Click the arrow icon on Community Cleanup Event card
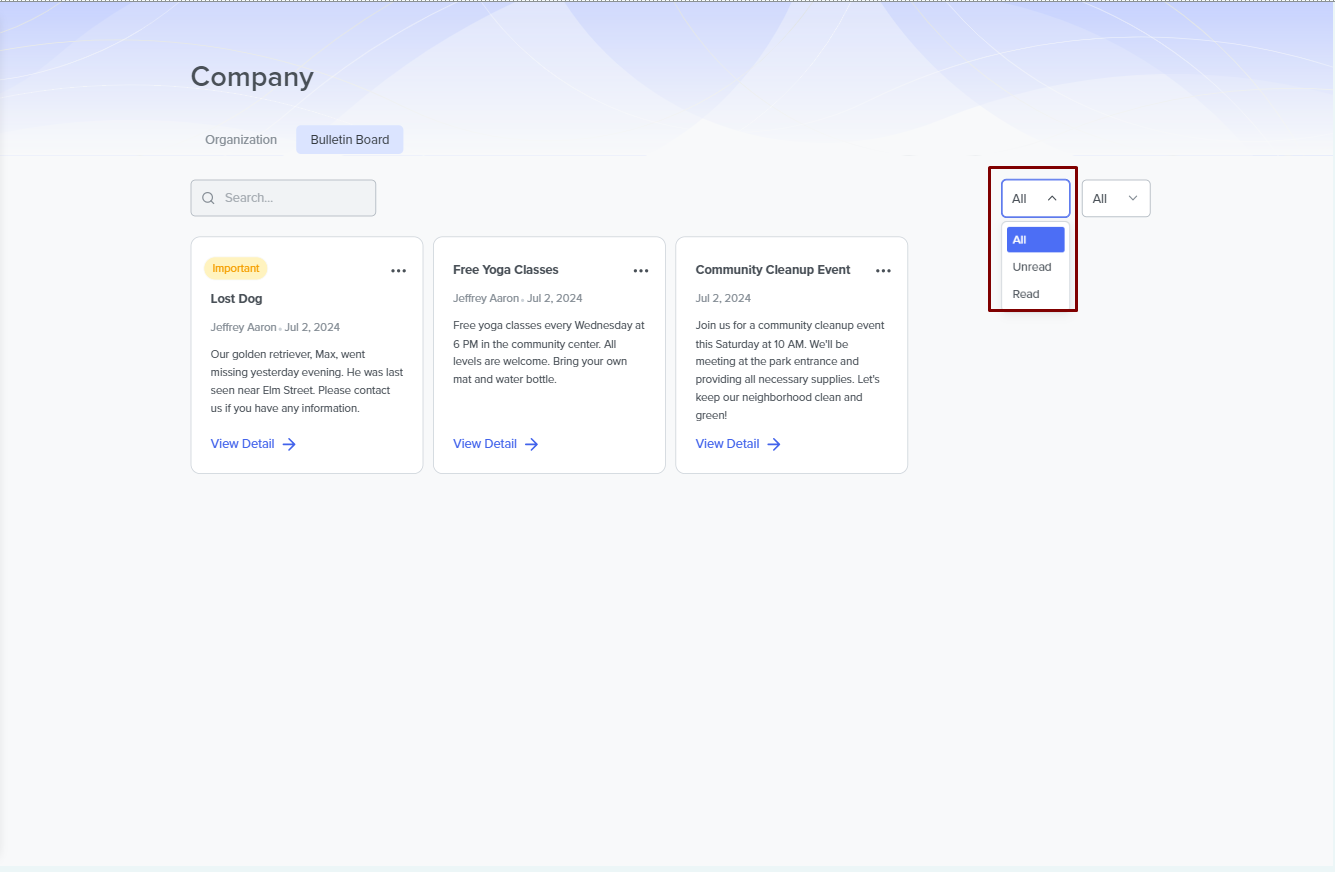 [x=774, y=444]
